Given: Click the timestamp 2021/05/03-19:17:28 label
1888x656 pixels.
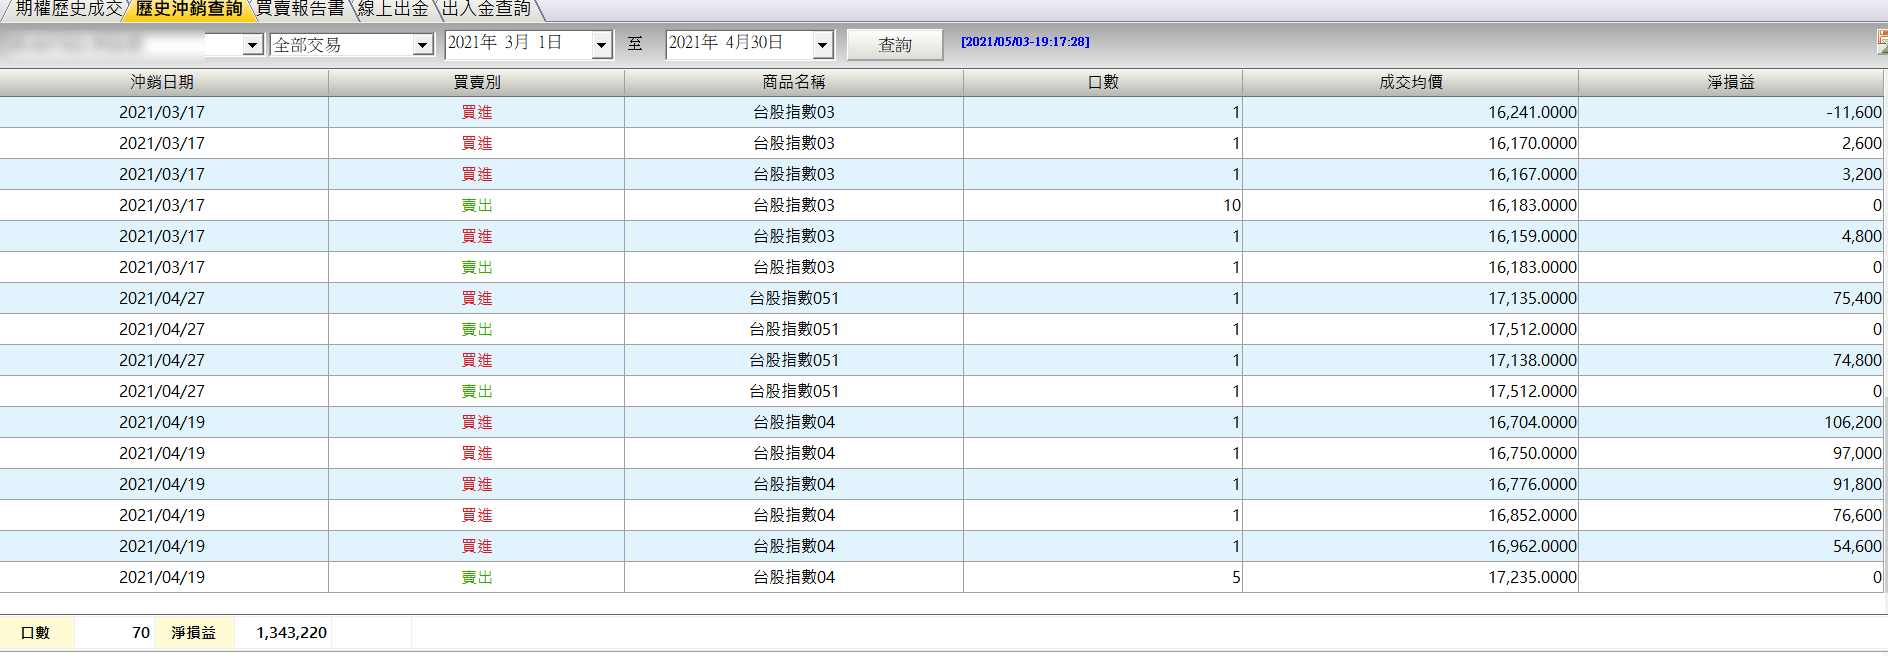Looking at the screenshot, I should 1025,42.
